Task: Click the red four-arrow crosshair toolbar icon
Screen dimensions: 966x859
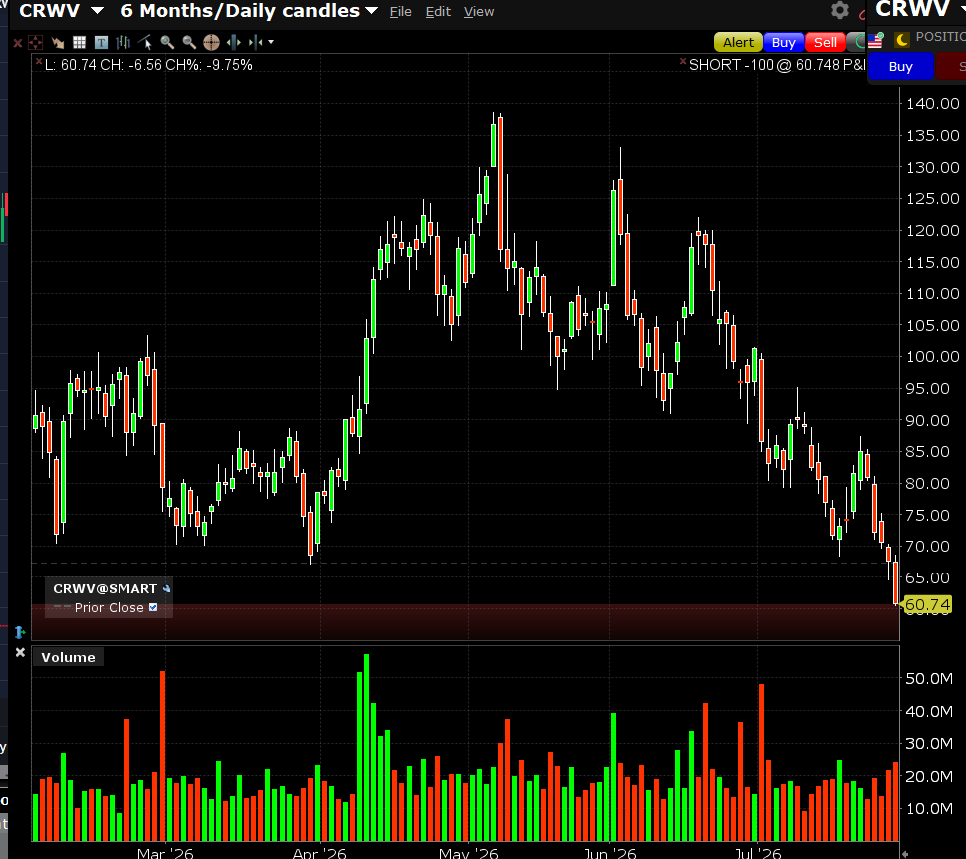Action: pos(36,43)
